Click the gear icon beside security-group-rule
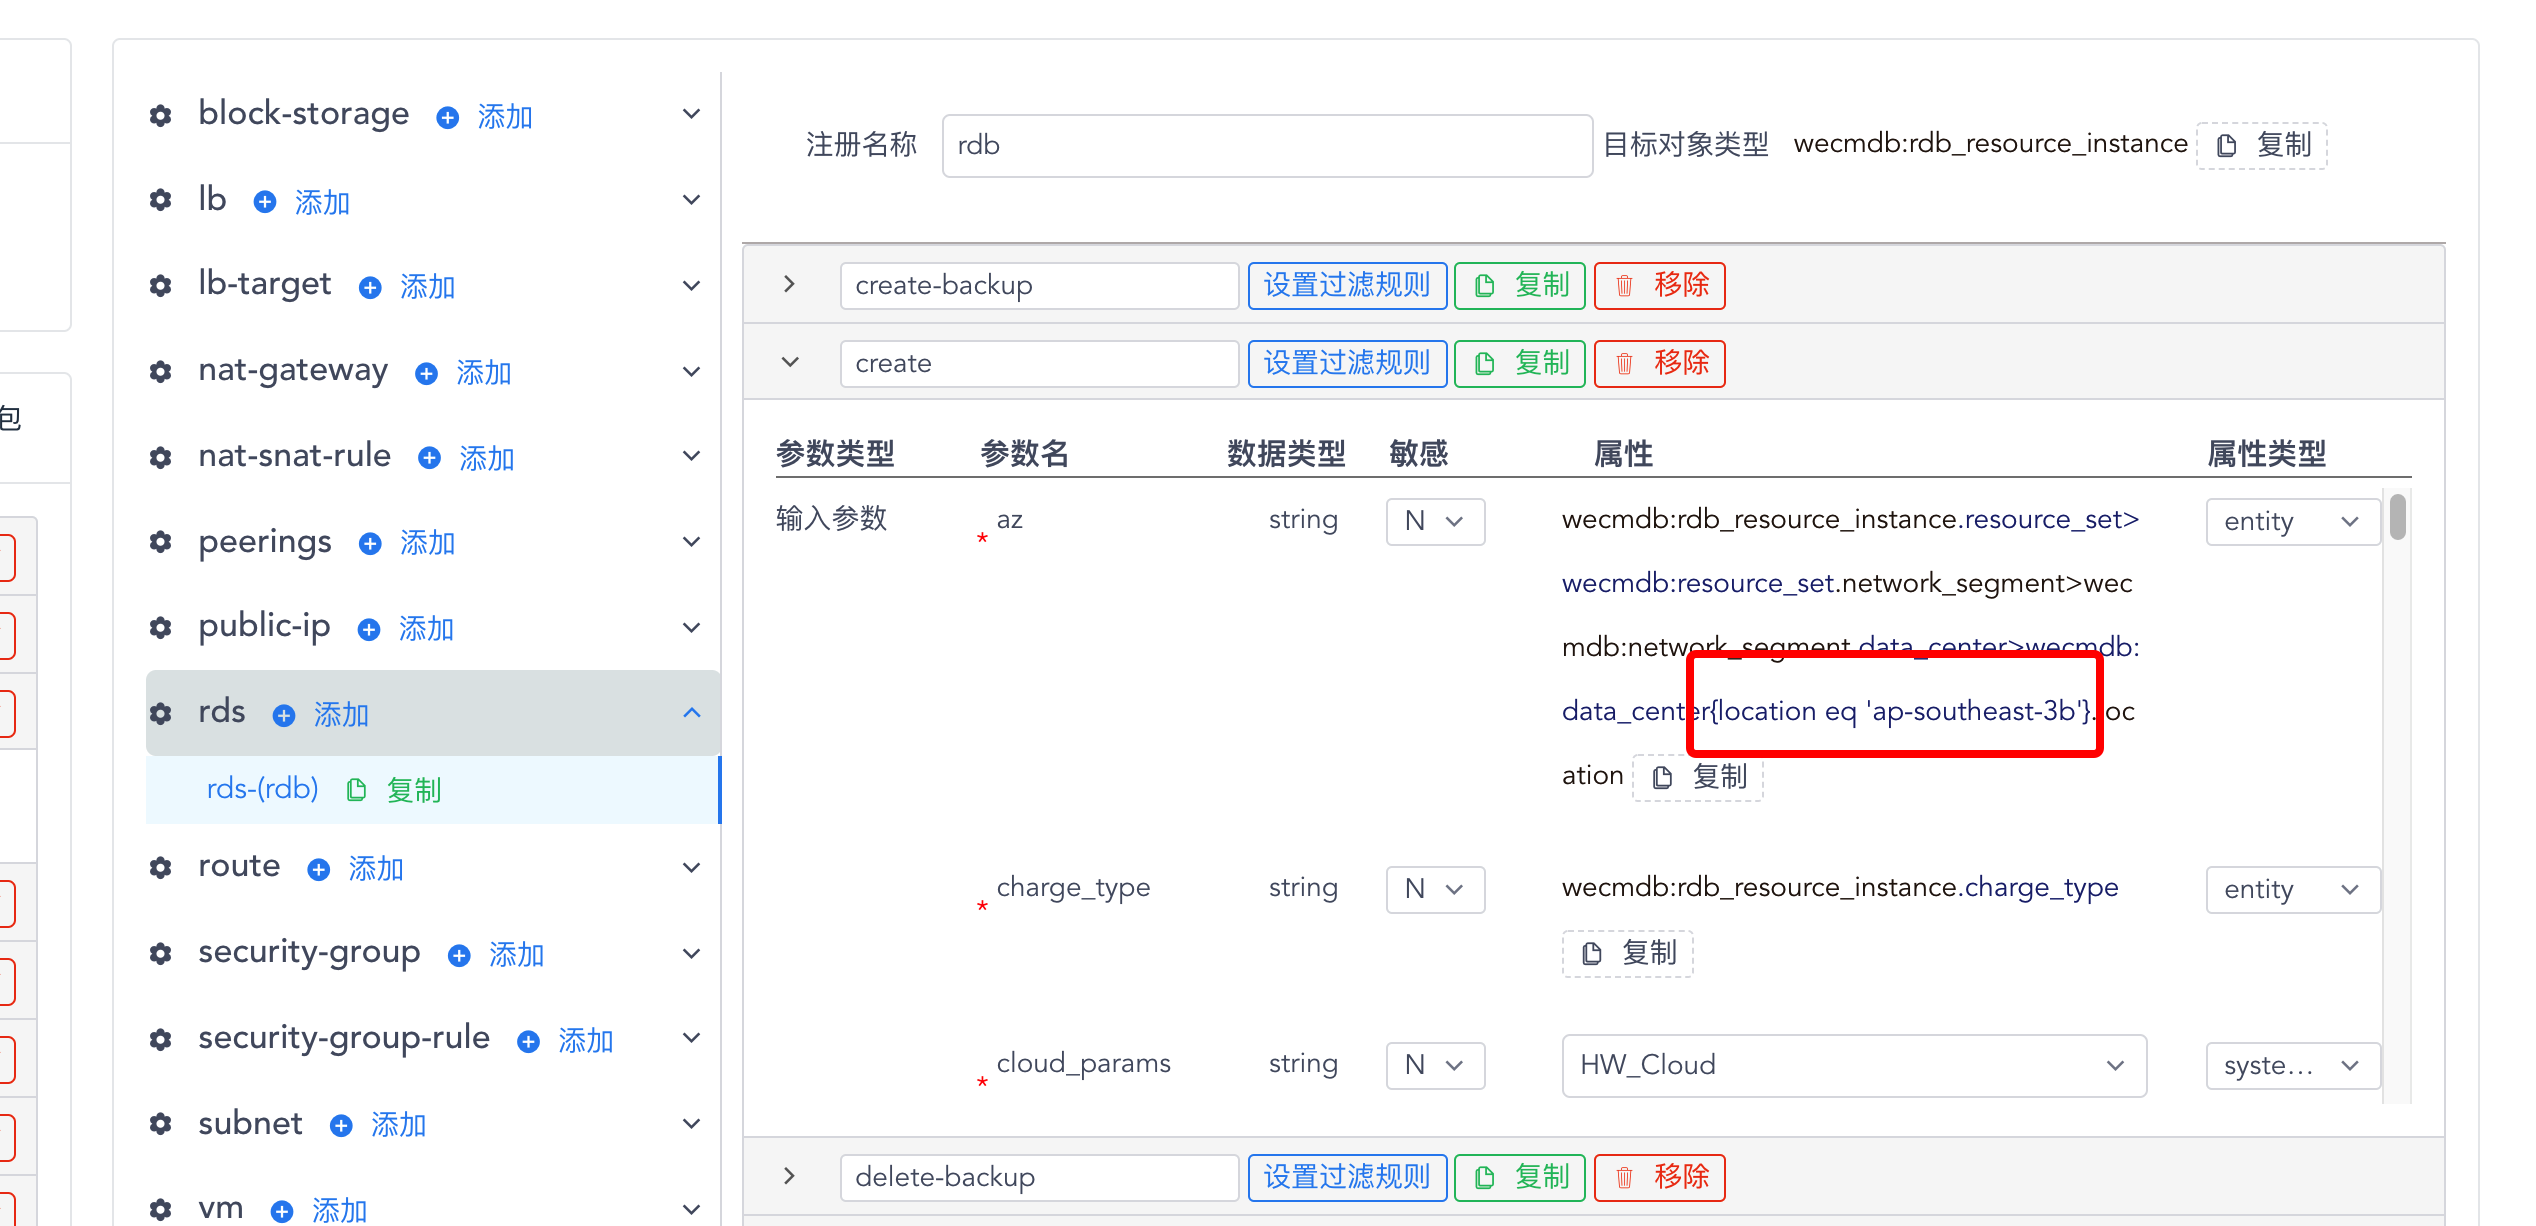This screenshot has width=2536, height=1226. (x=161, y=1038)
